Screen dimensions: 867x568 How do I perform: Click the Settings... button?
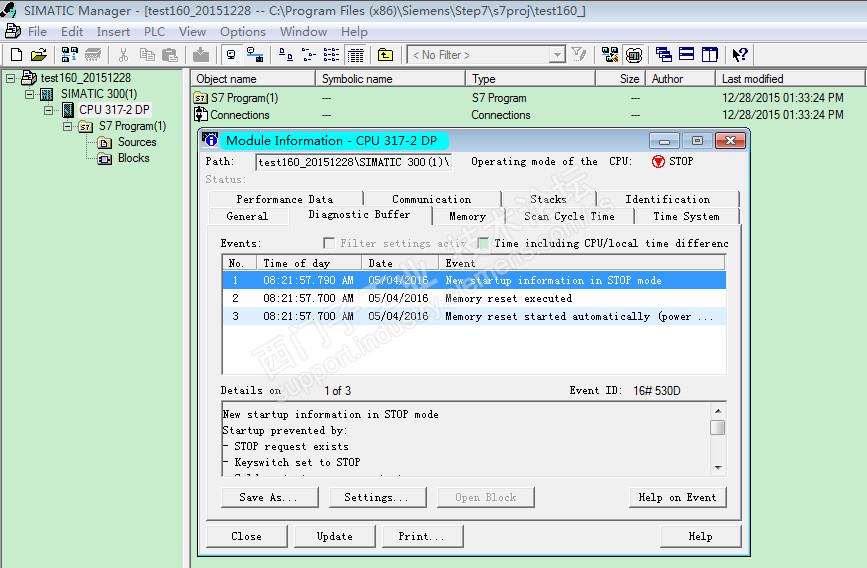pyautogui.click(x=377, y=497)
